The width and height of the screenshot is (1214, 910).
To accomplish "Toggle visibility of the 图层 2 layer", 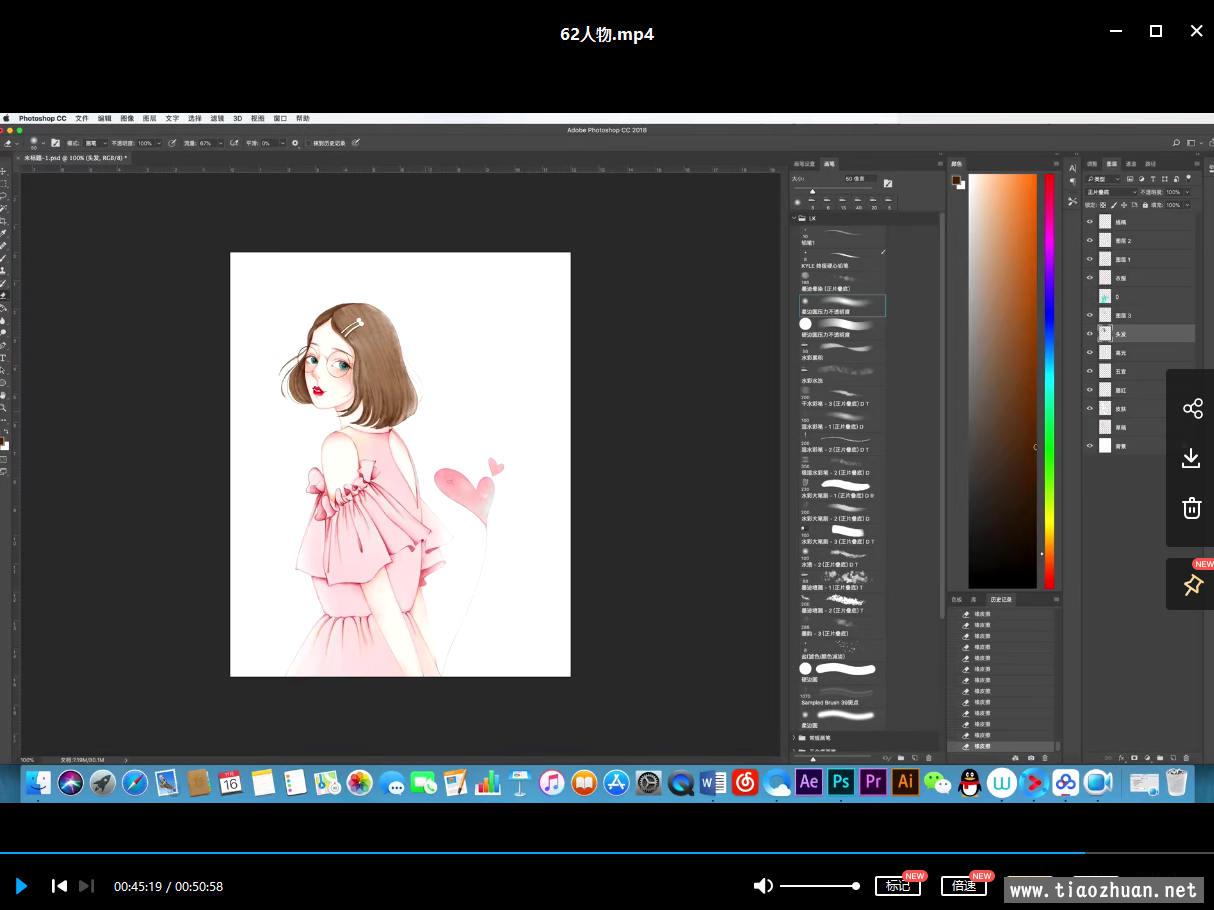I will [1090, 241].
